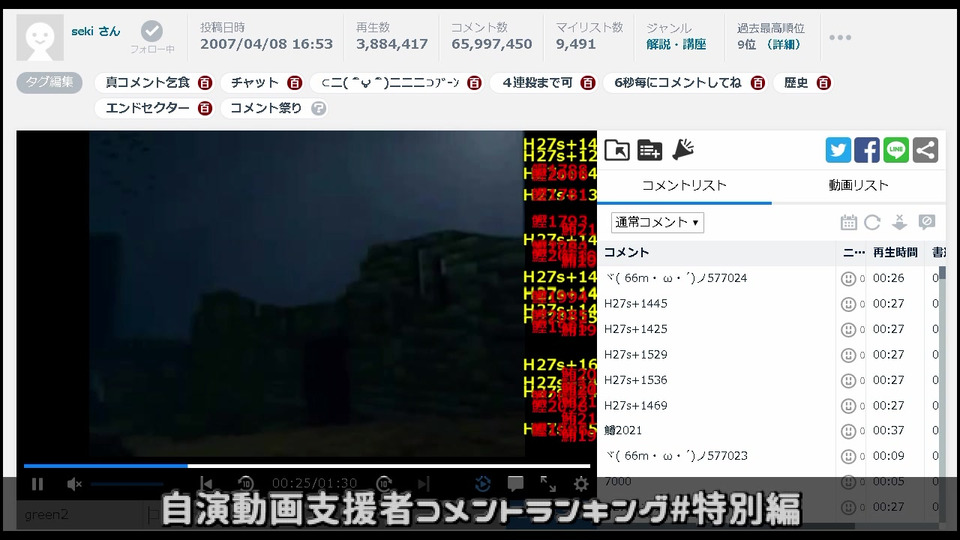
Task: Open the 通常コメント dropdown
Action: 657,222
